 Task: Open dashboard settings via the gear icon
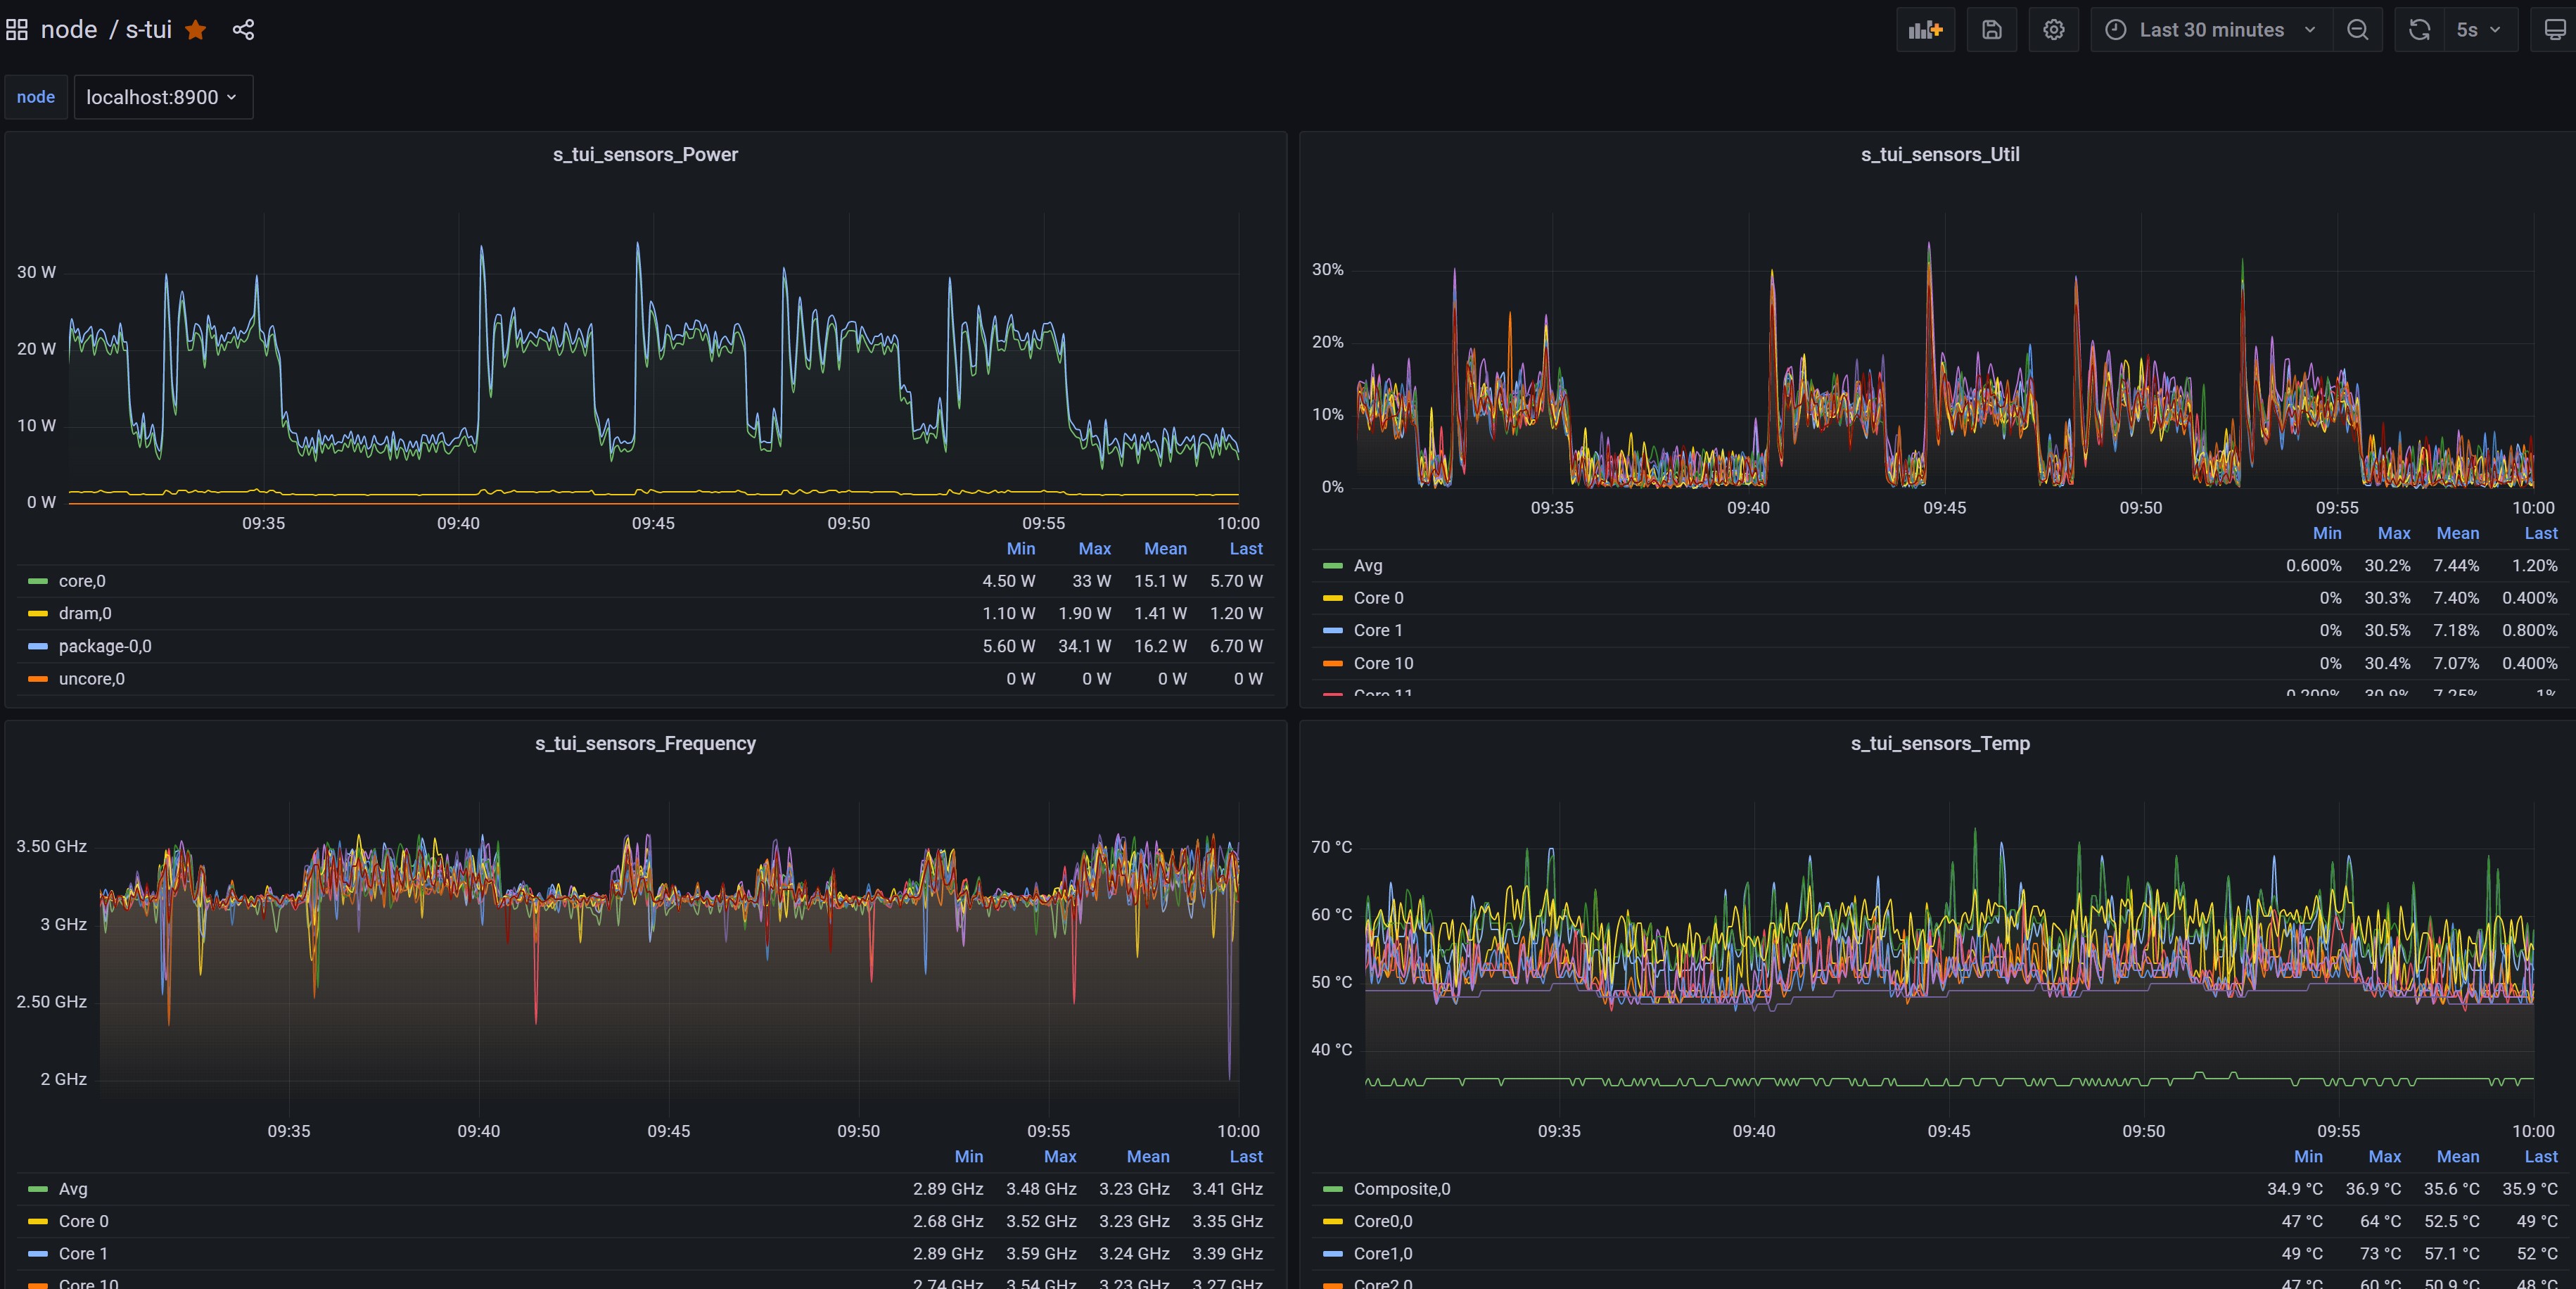tap(2053, 29)
